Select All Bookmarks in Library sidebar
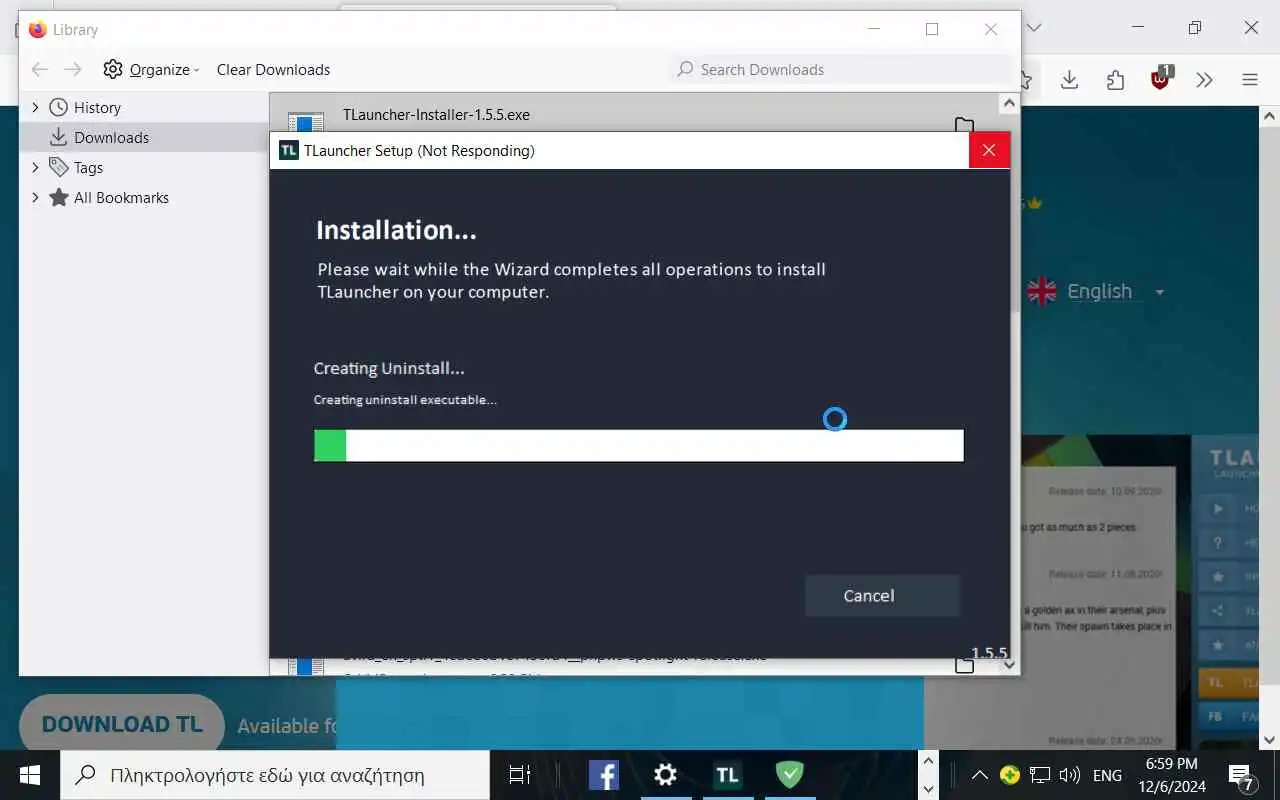Viewport: 1280px width, 800px height. tap(121, 197)
